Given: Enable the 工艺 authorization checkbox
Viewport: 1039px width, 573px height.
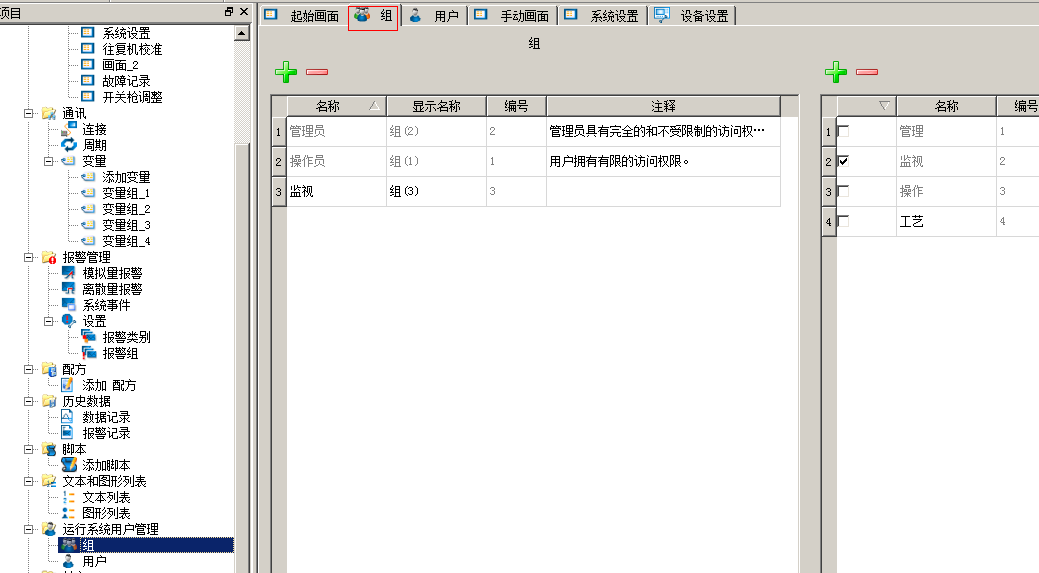Looking at the screenshot, I should (844, 221).
